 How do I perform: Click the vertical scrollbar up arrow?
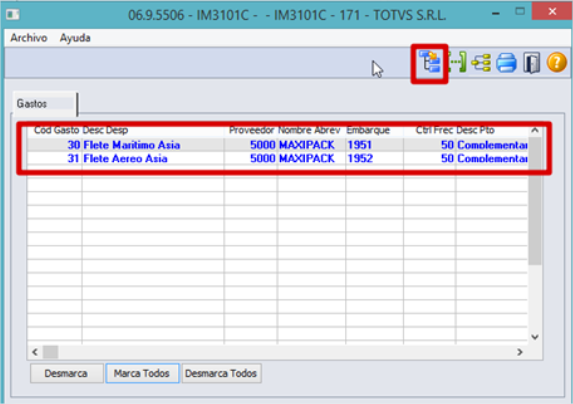(535, 130)
